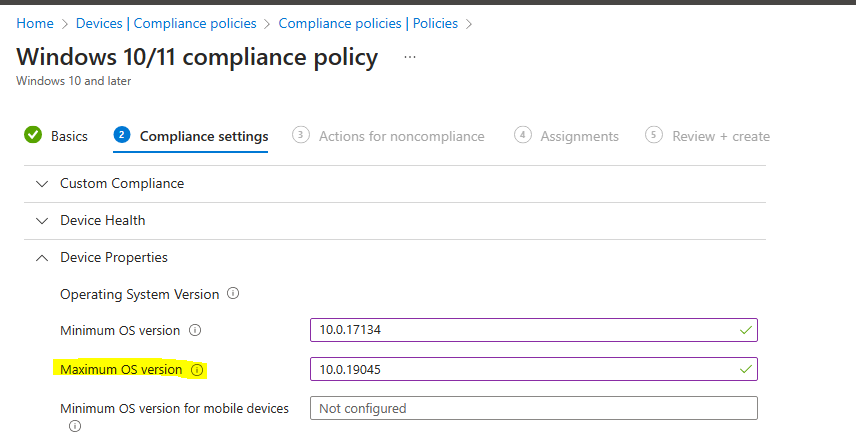Image resolution: width=856 pixels, height=439 pixels.
Task: Show info tooltip for Minimum OS version
Action: [x=195, y=330]
